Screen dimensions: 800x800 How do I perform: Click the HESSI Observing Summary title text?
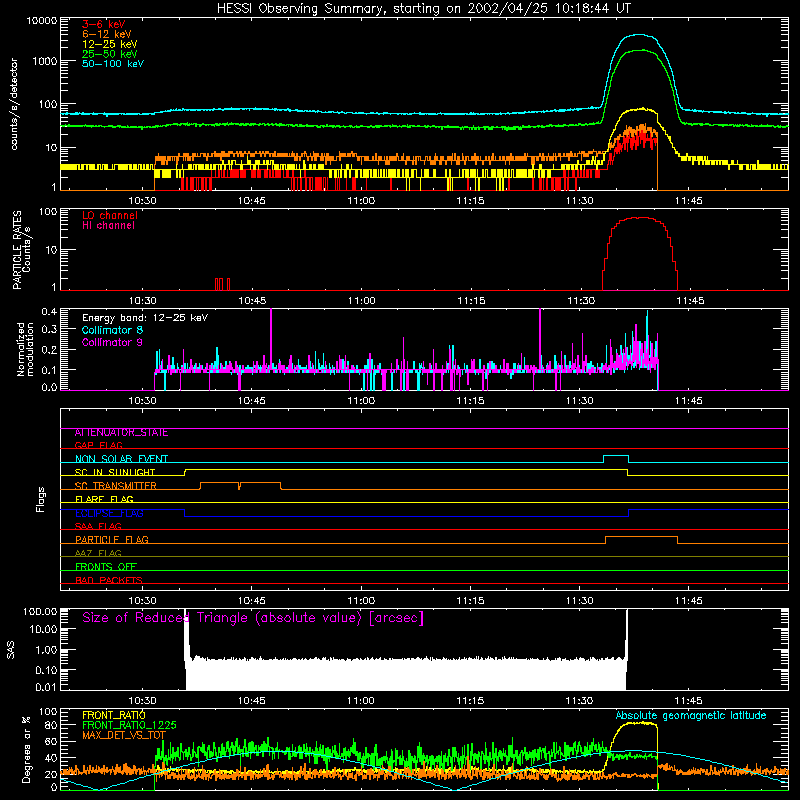(x=423, y=9)
